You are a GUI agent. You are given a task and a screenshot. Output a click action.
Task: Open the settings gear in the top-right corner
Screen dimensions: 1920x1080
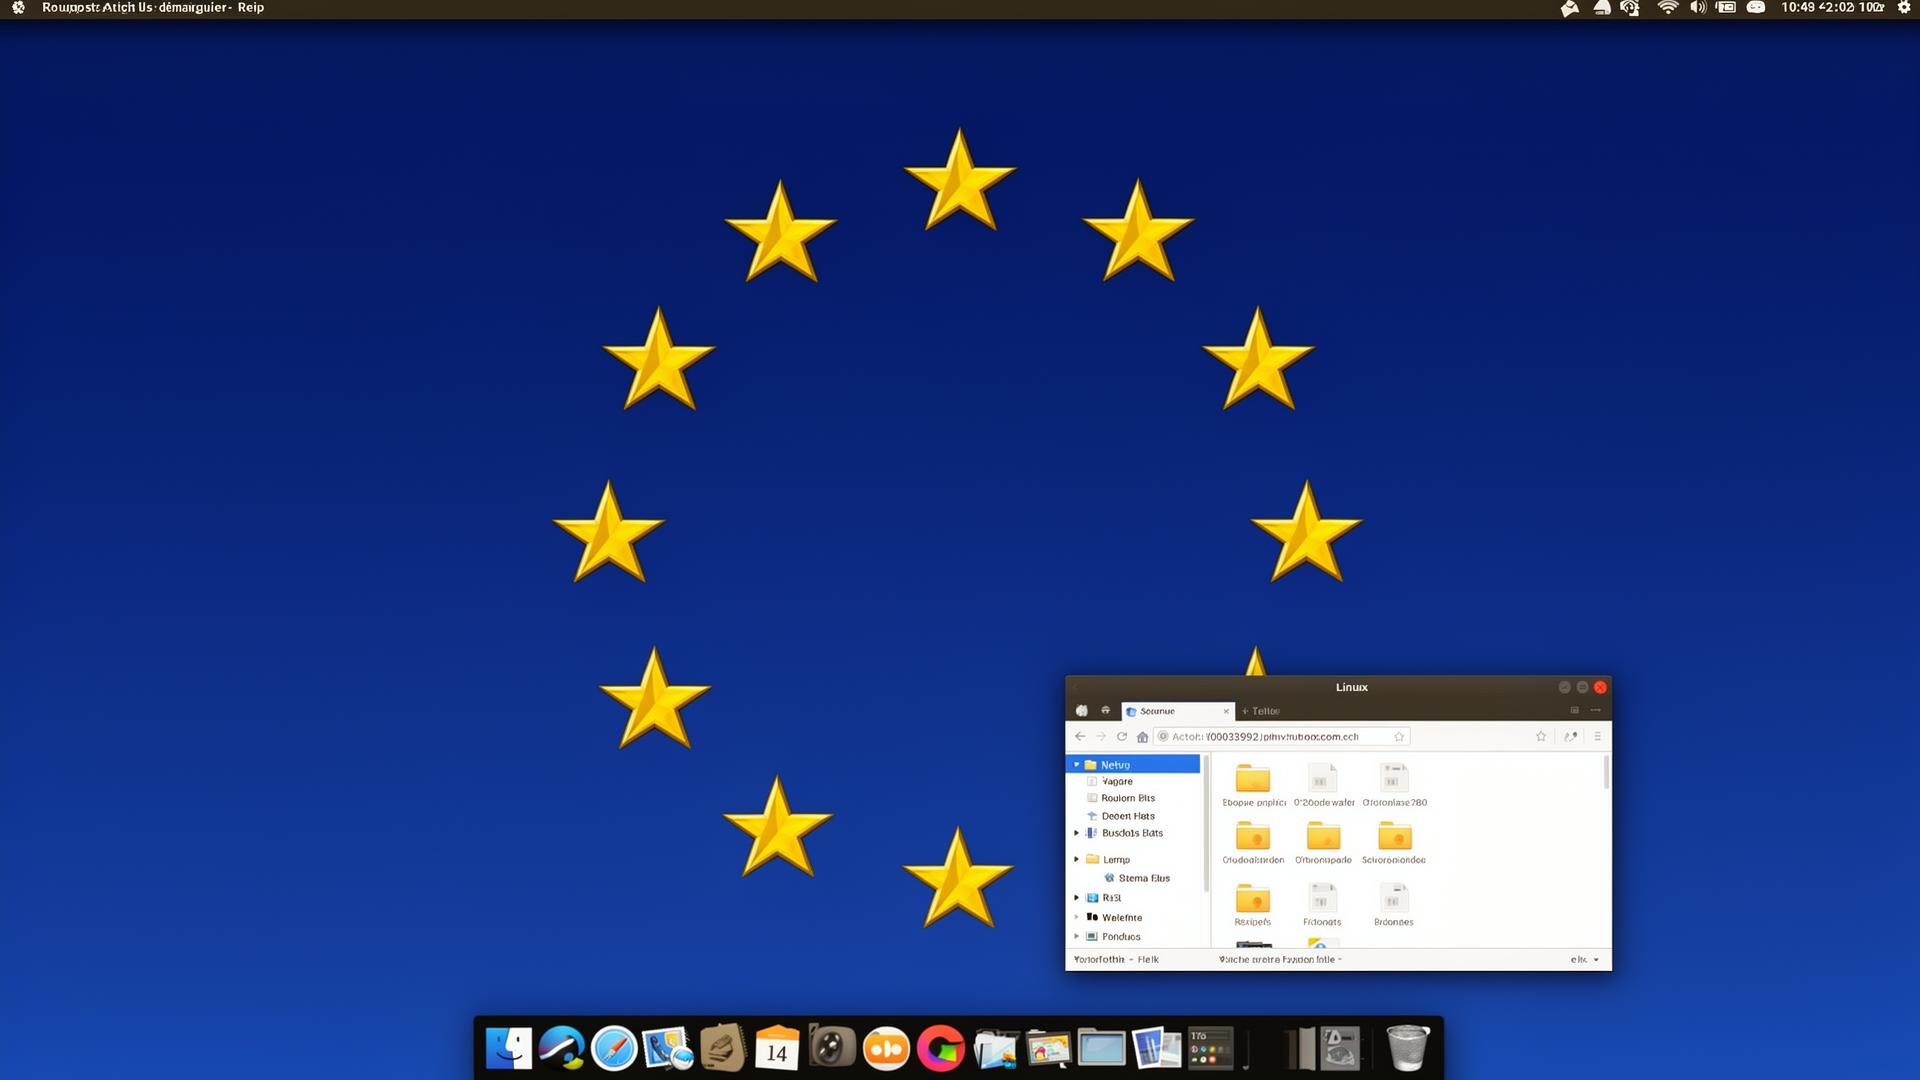click(x=1904, y=7)
